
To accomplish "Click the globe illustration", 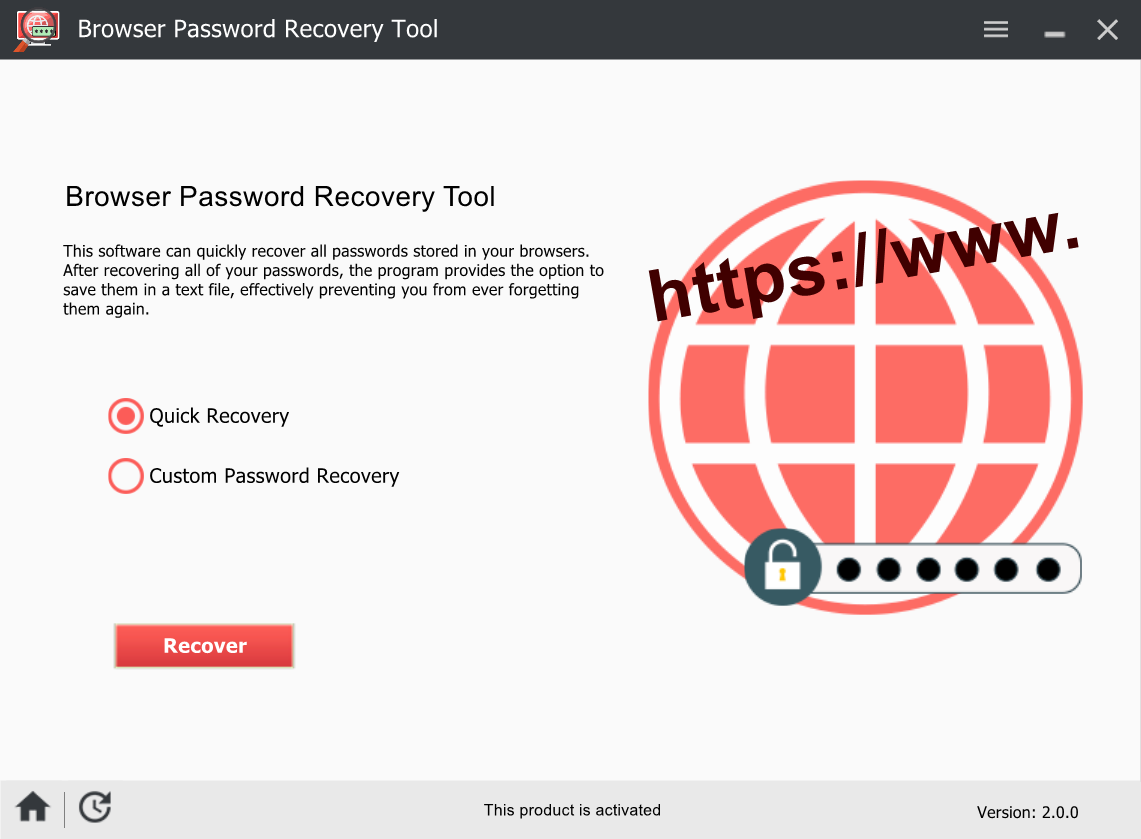I will [865, 397].
